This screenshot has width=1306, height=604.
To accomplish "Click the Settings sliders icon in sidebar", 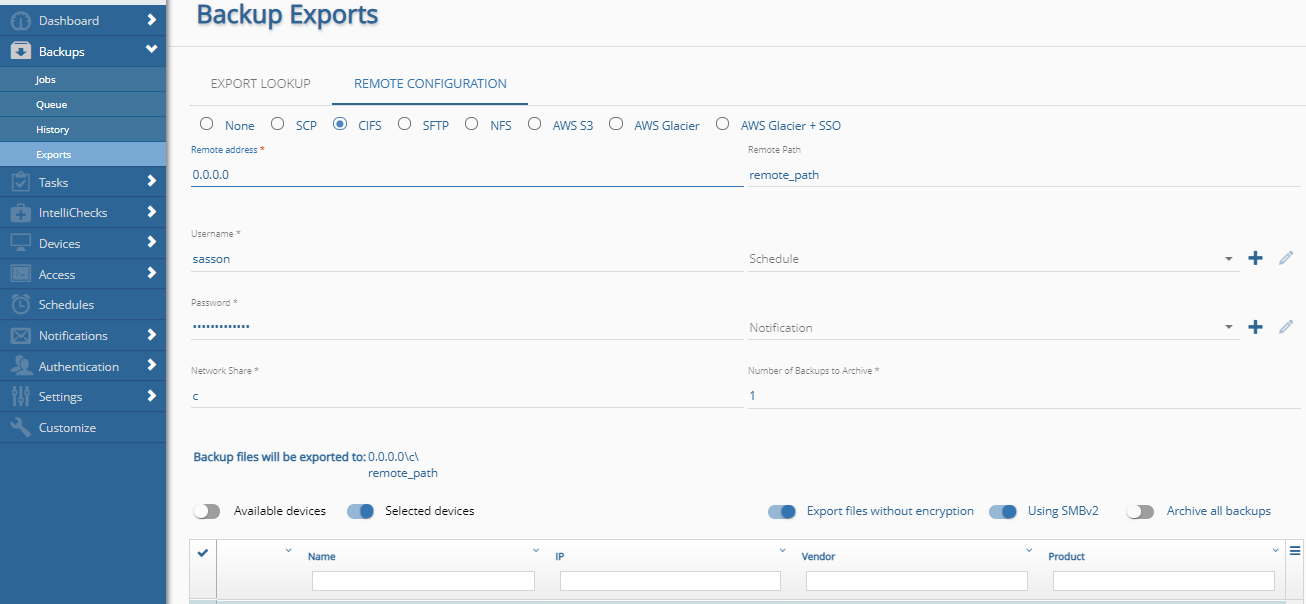I will (20, 397).
